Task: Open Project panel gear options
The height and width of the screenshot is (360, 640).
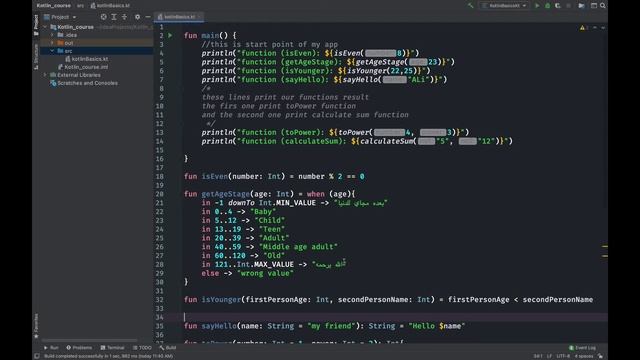Action: click(138, 17)
